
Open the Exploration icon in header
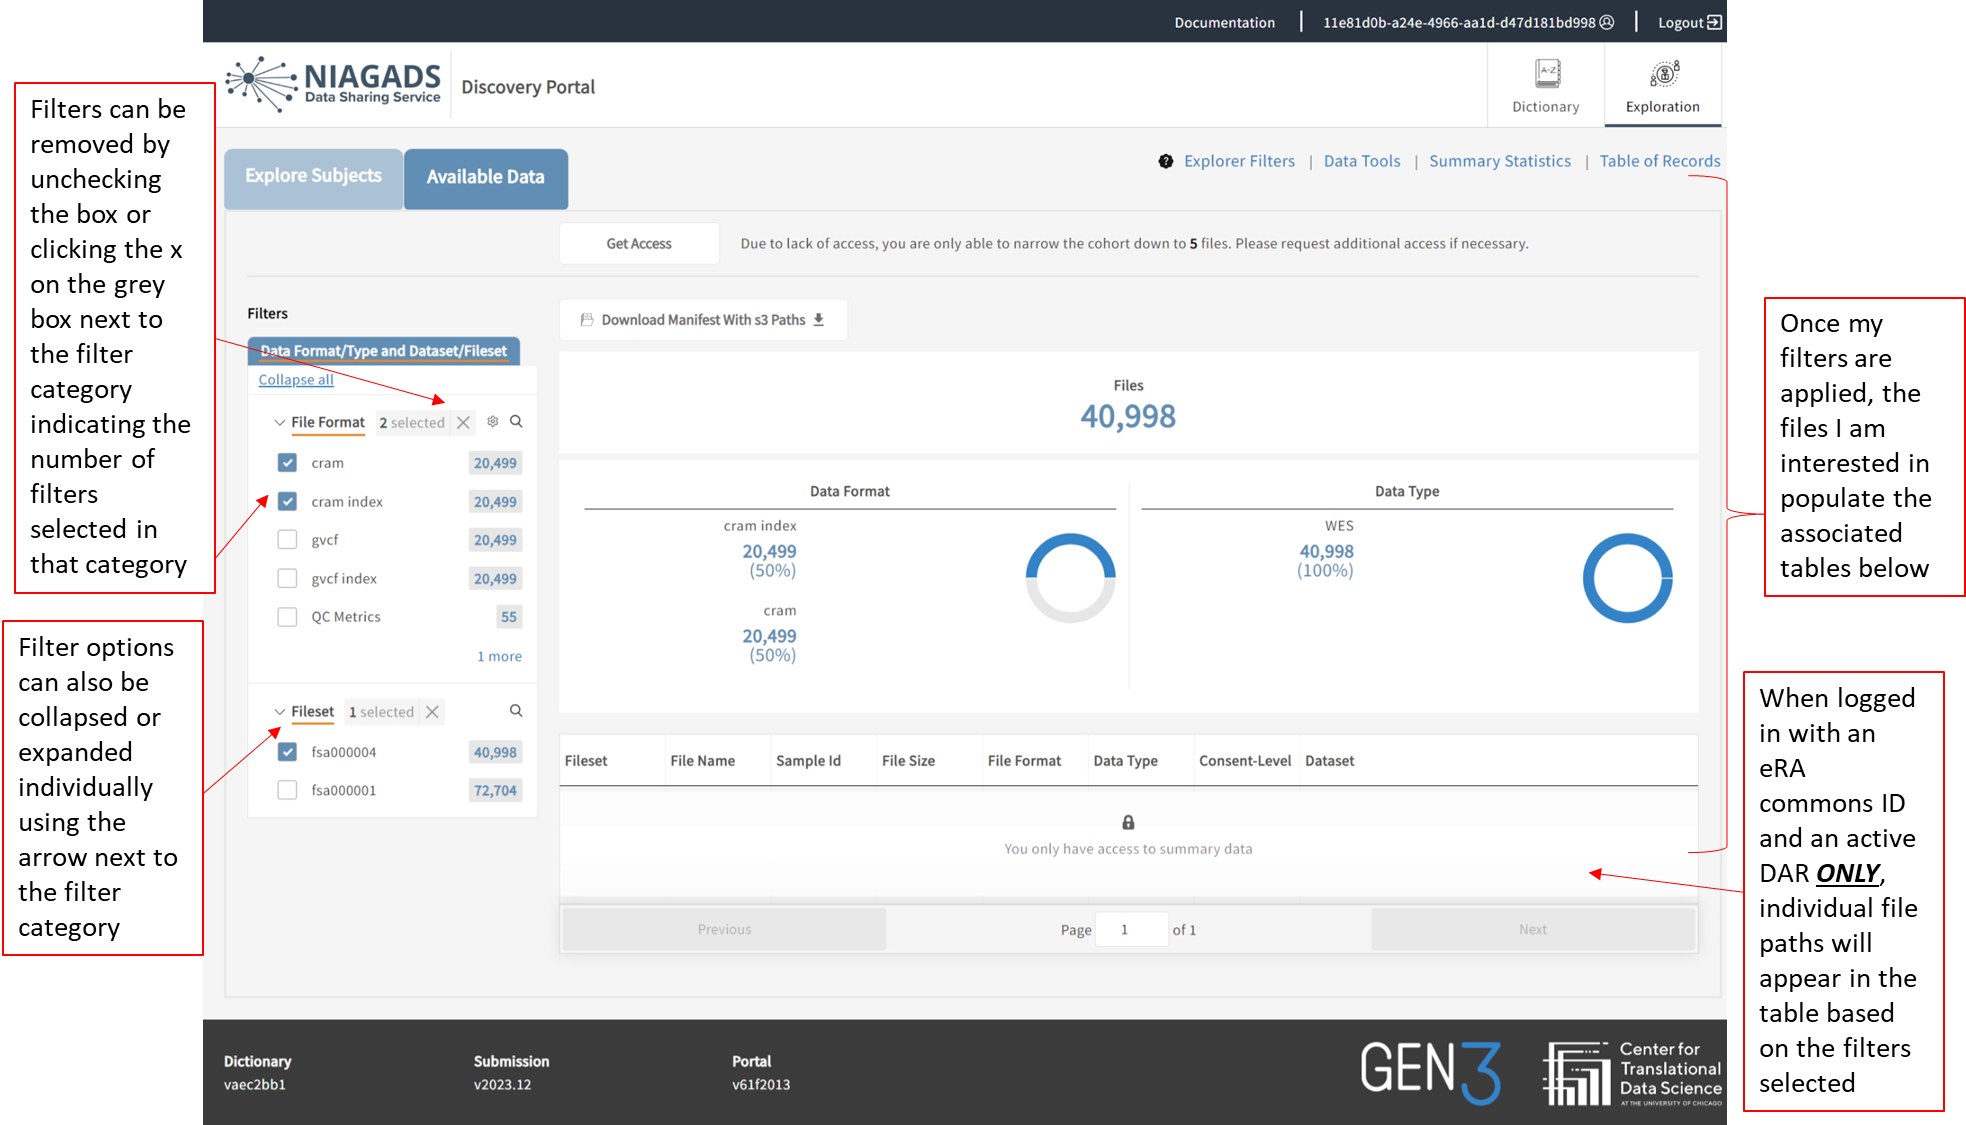(x=1662, y=75)
